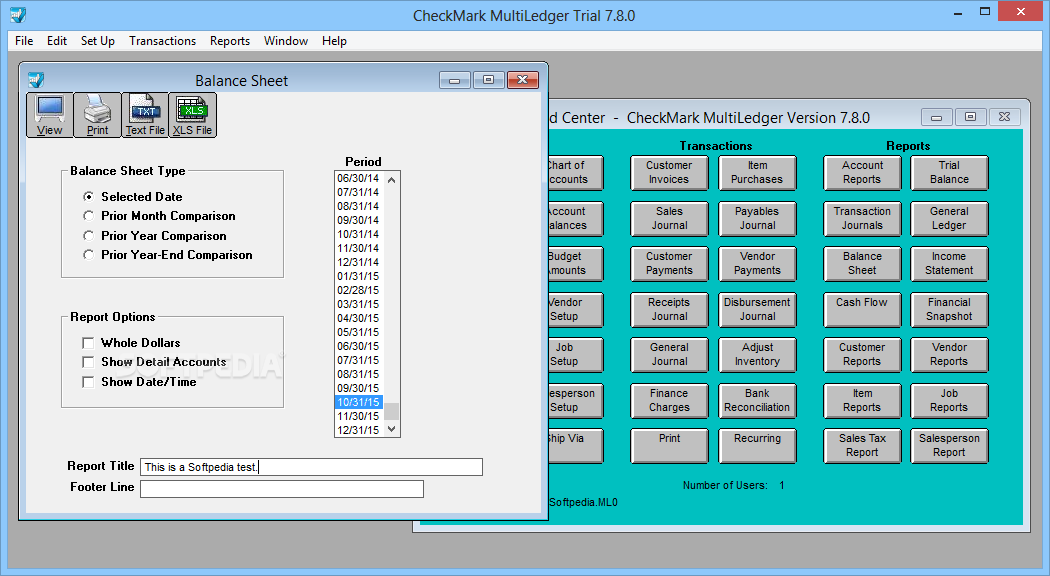Screen dimensions: 1050x576
Task: Open Customer Payments in Command Center
Action: 669,263
